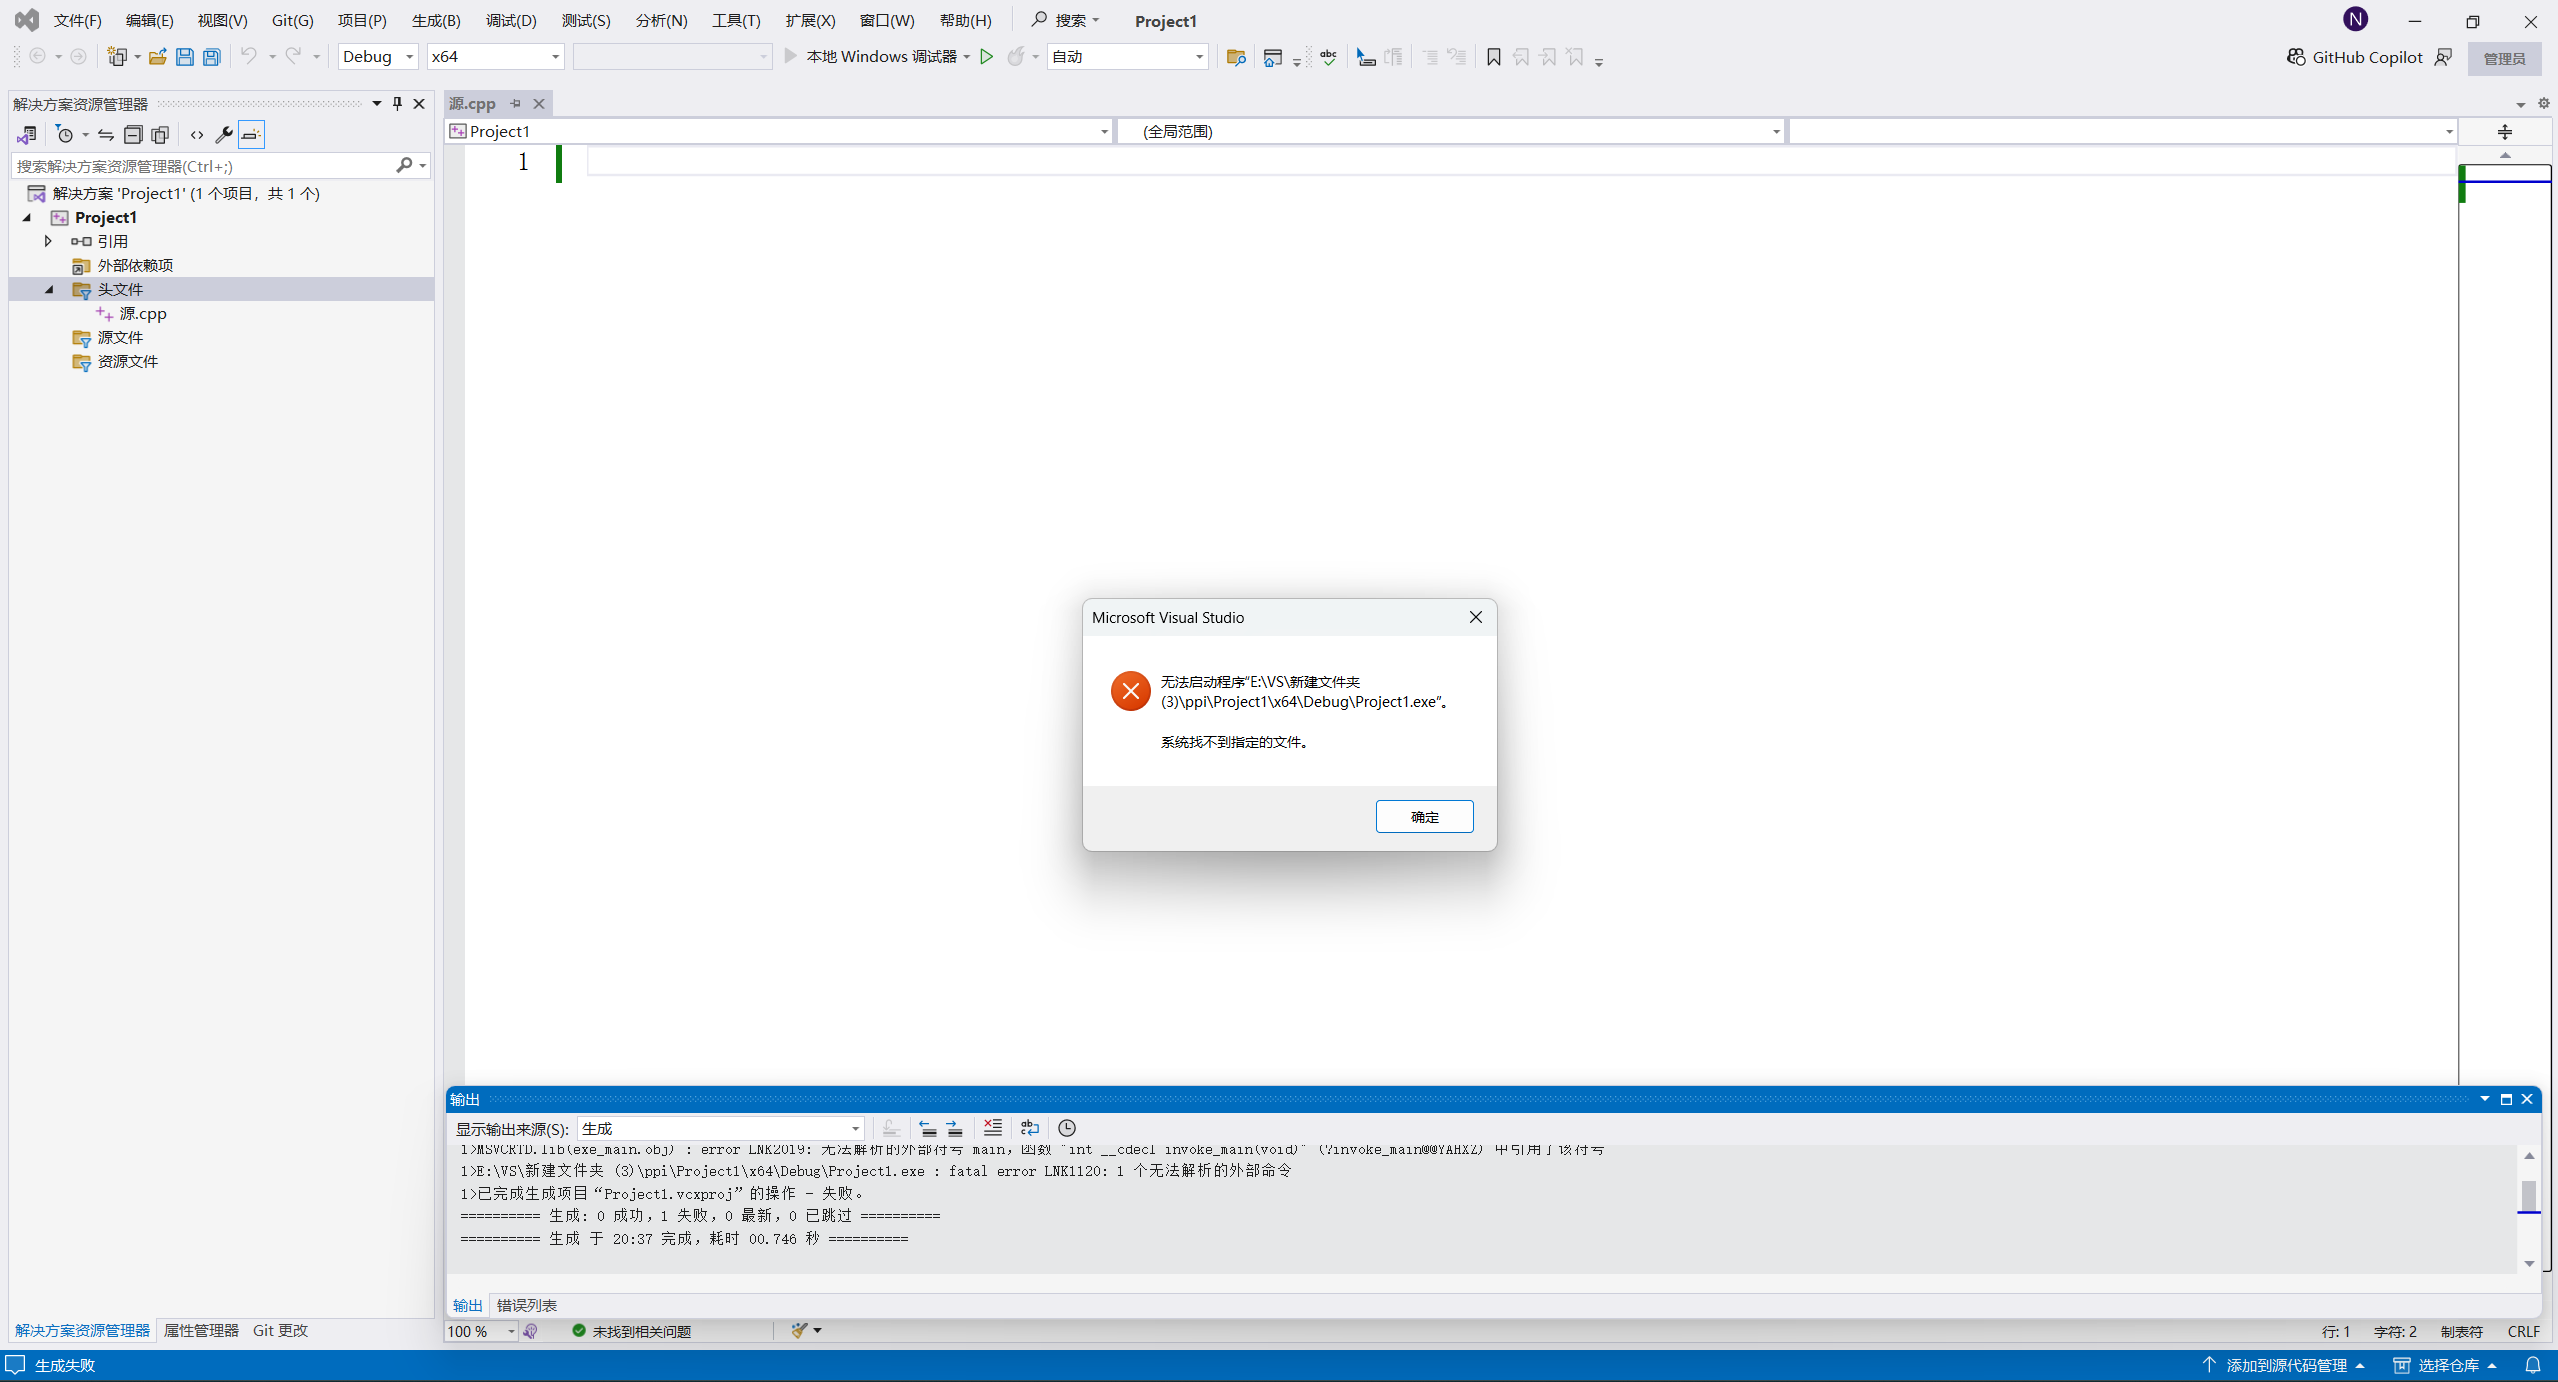Click the user account avatar N

tap(2355, 19)
